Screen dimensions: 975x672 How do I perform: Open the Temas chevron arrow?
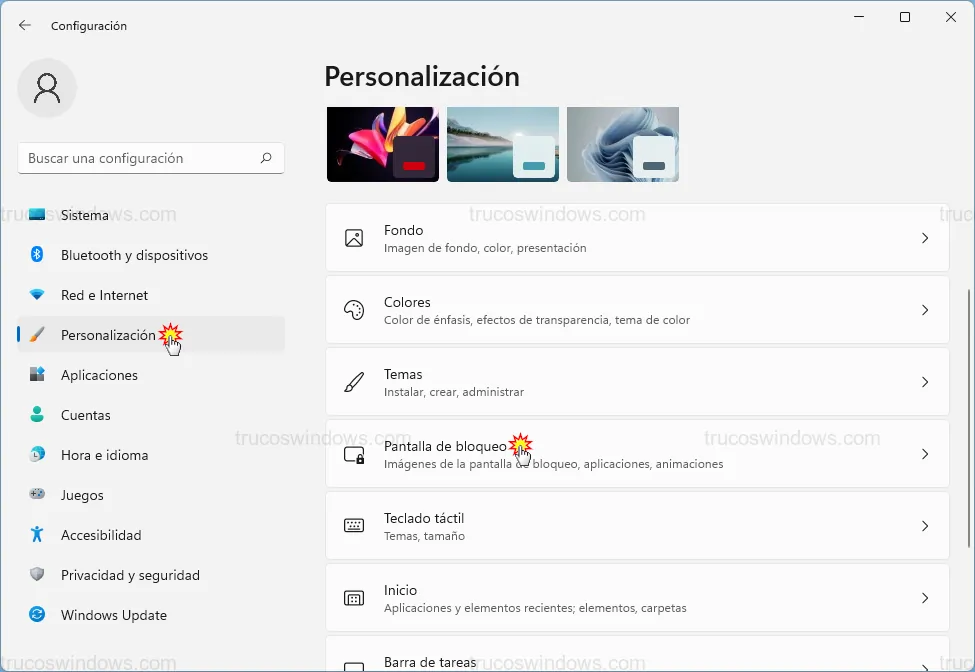925,382
